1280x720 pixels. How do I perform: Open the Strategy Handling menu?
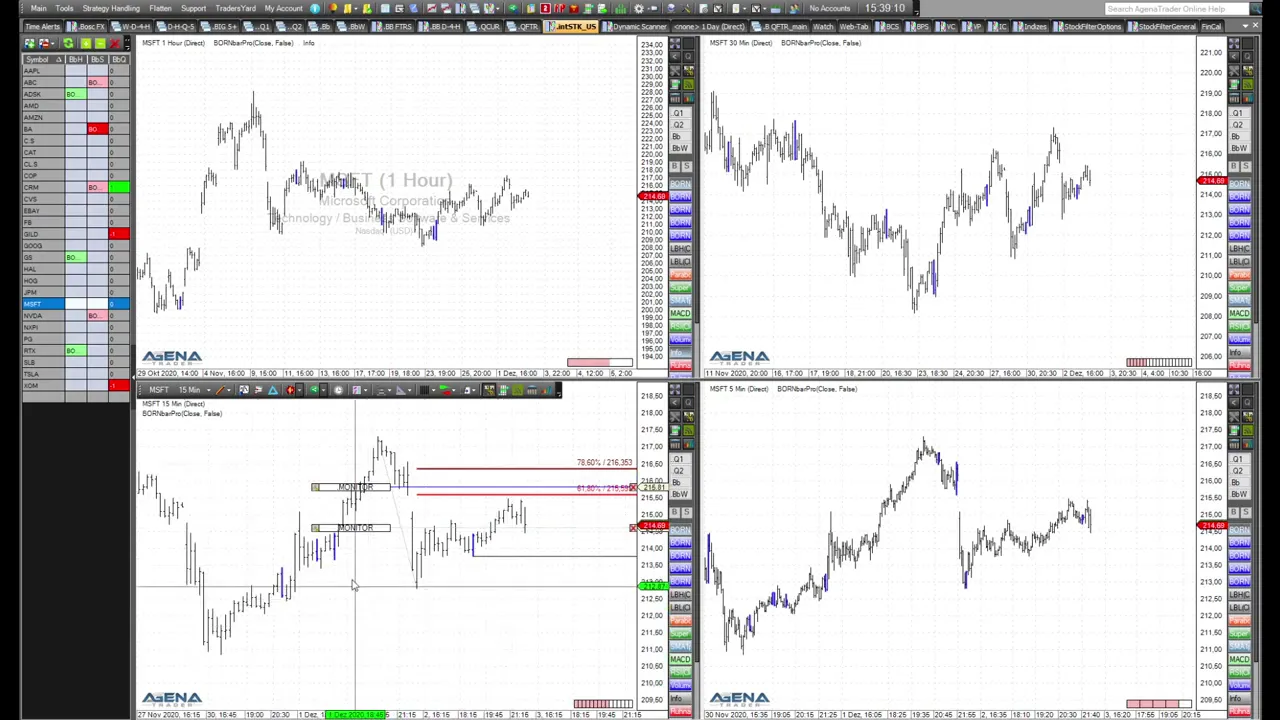click(111, 8)
